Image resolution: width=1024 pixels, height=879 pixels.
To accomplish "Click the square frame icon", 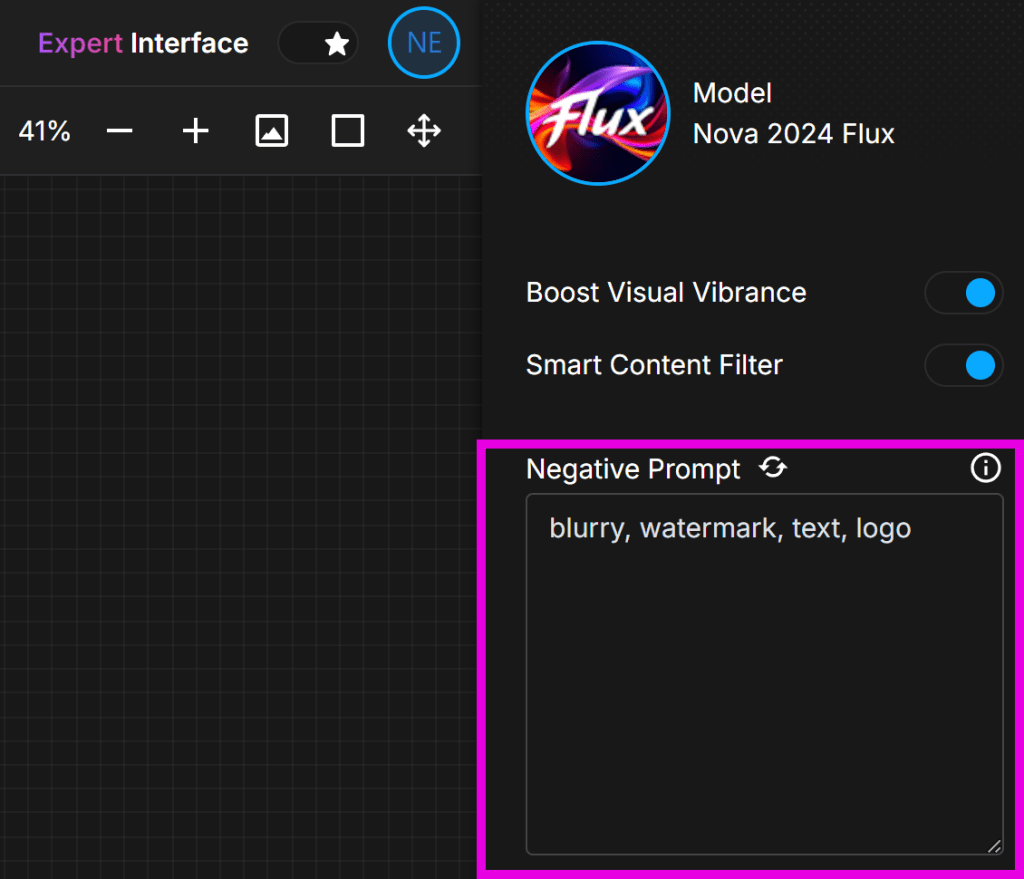I will [x=348, y=131].
